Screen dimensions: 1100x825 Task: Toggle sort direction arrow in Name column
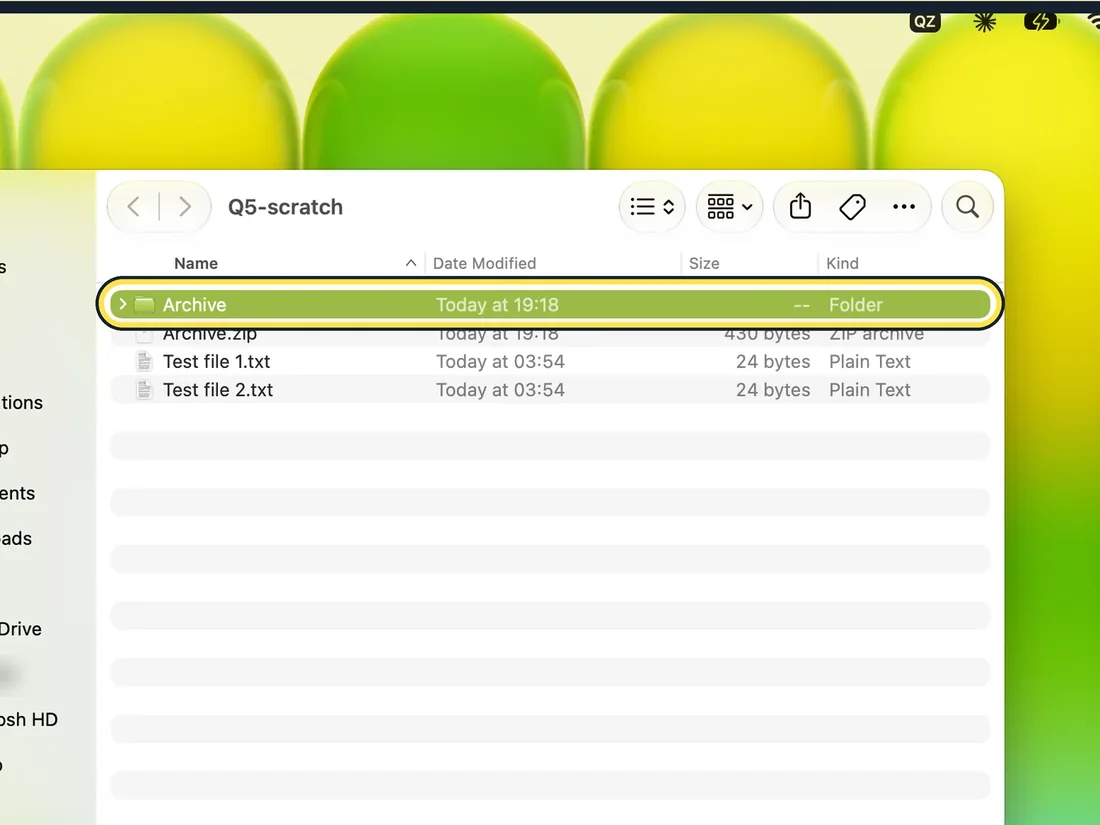tap(411, 263)
